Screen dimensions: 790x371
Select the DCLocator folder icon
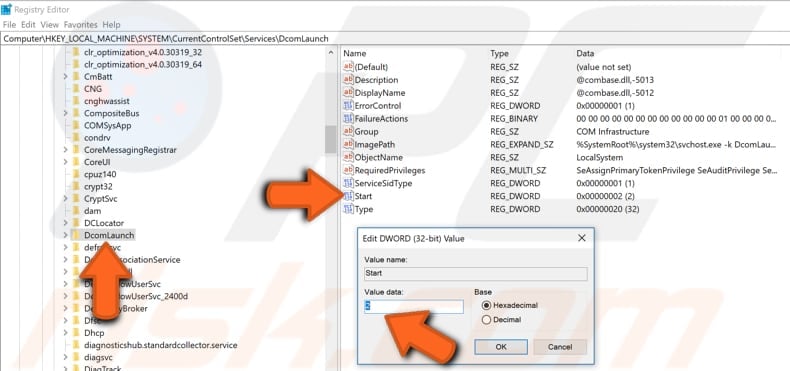(x=76, y=223)
